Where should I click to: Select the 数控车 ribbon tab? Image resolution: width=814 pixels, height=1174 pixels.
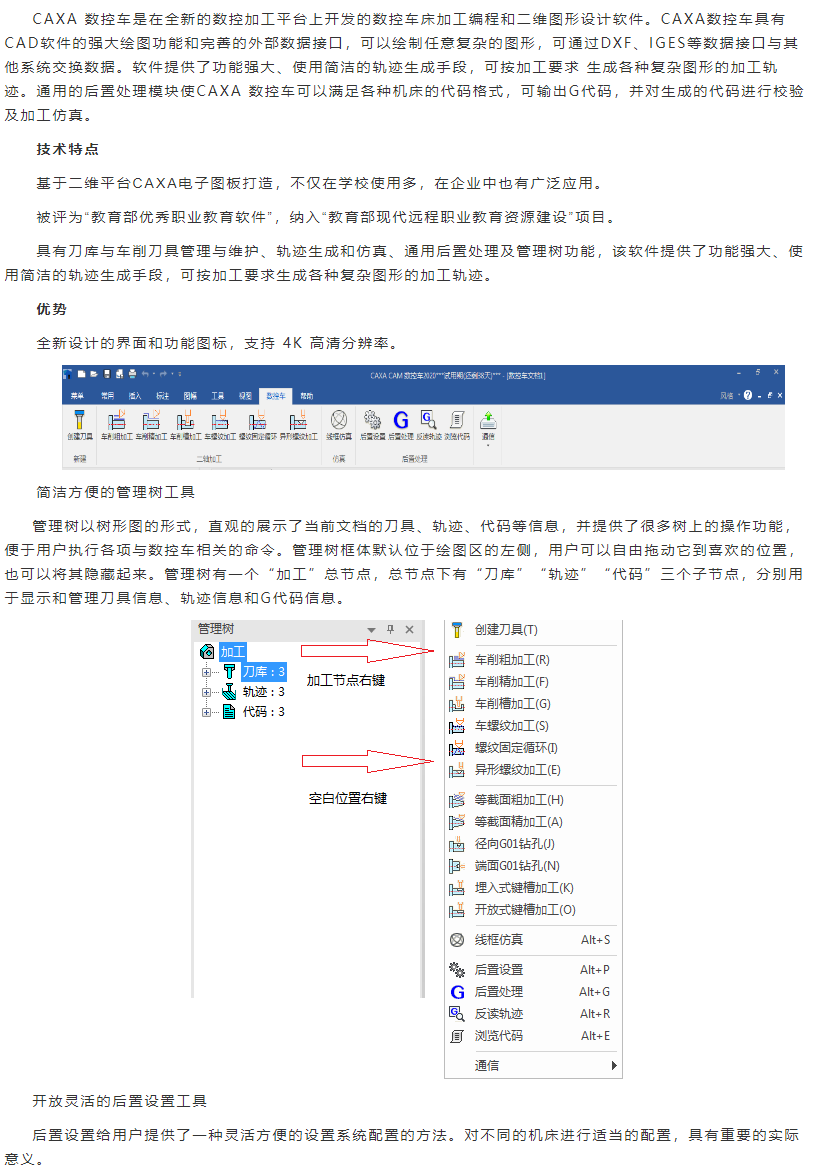point(276,396)
